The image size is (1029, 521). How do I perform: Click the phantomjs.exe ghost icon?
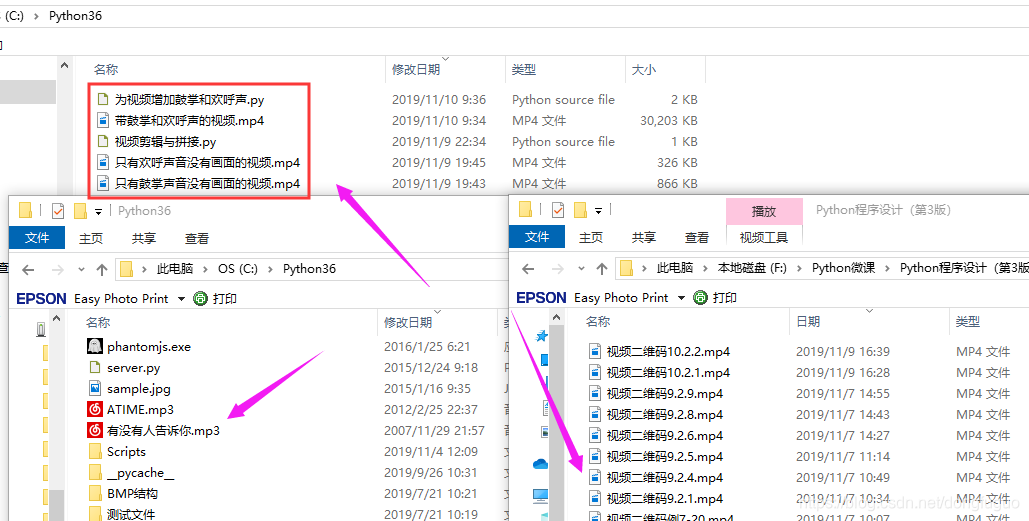click(94, 346)
